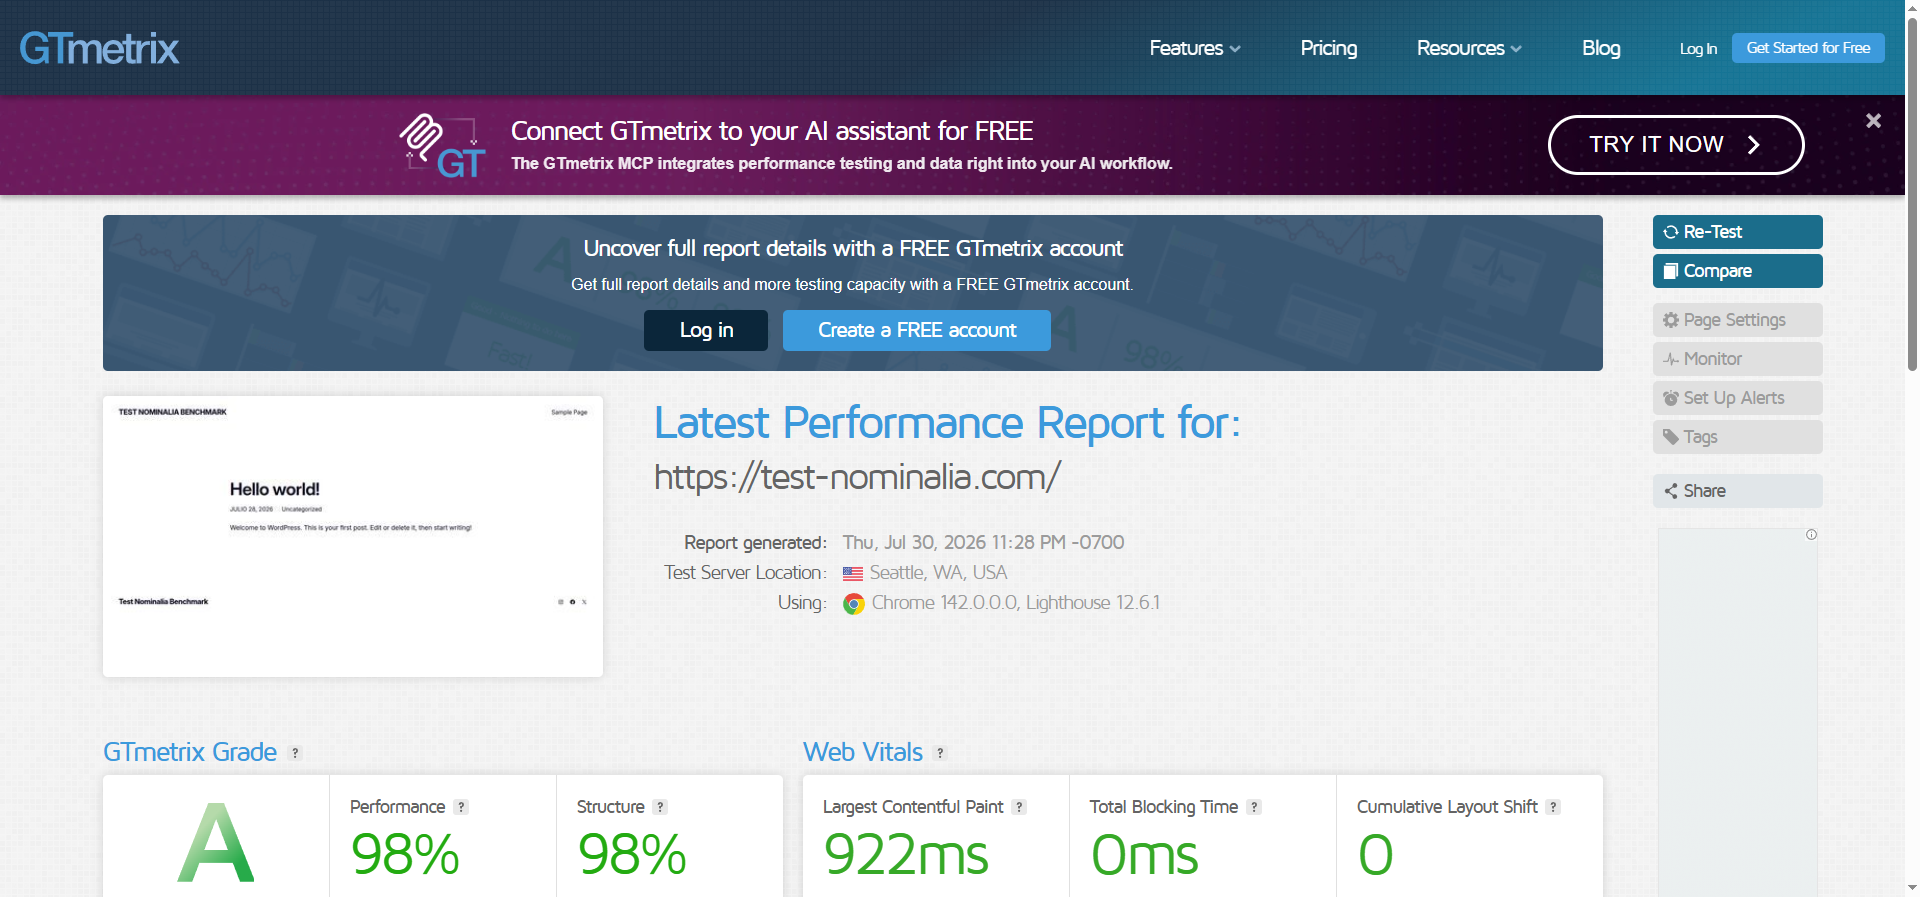Click the Tags button
Image resolution: width=1920 pixels, height=897 pixels.
[x=1738, y=437]
